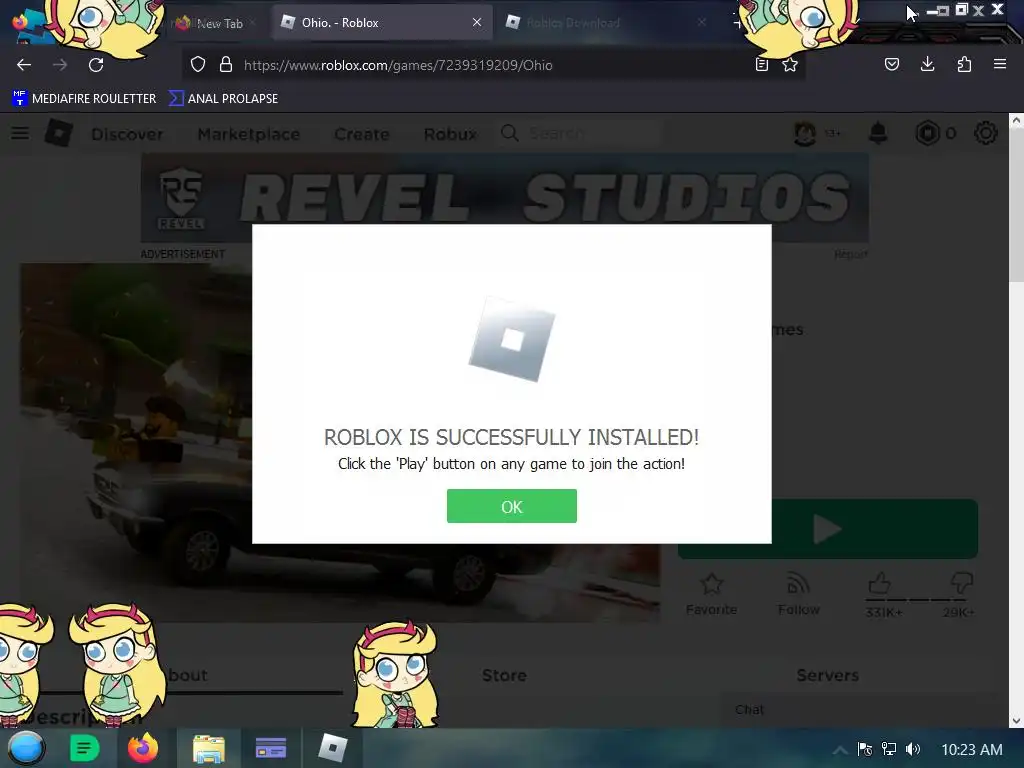Click Report link under advertisement

click(x=850, y=254)
